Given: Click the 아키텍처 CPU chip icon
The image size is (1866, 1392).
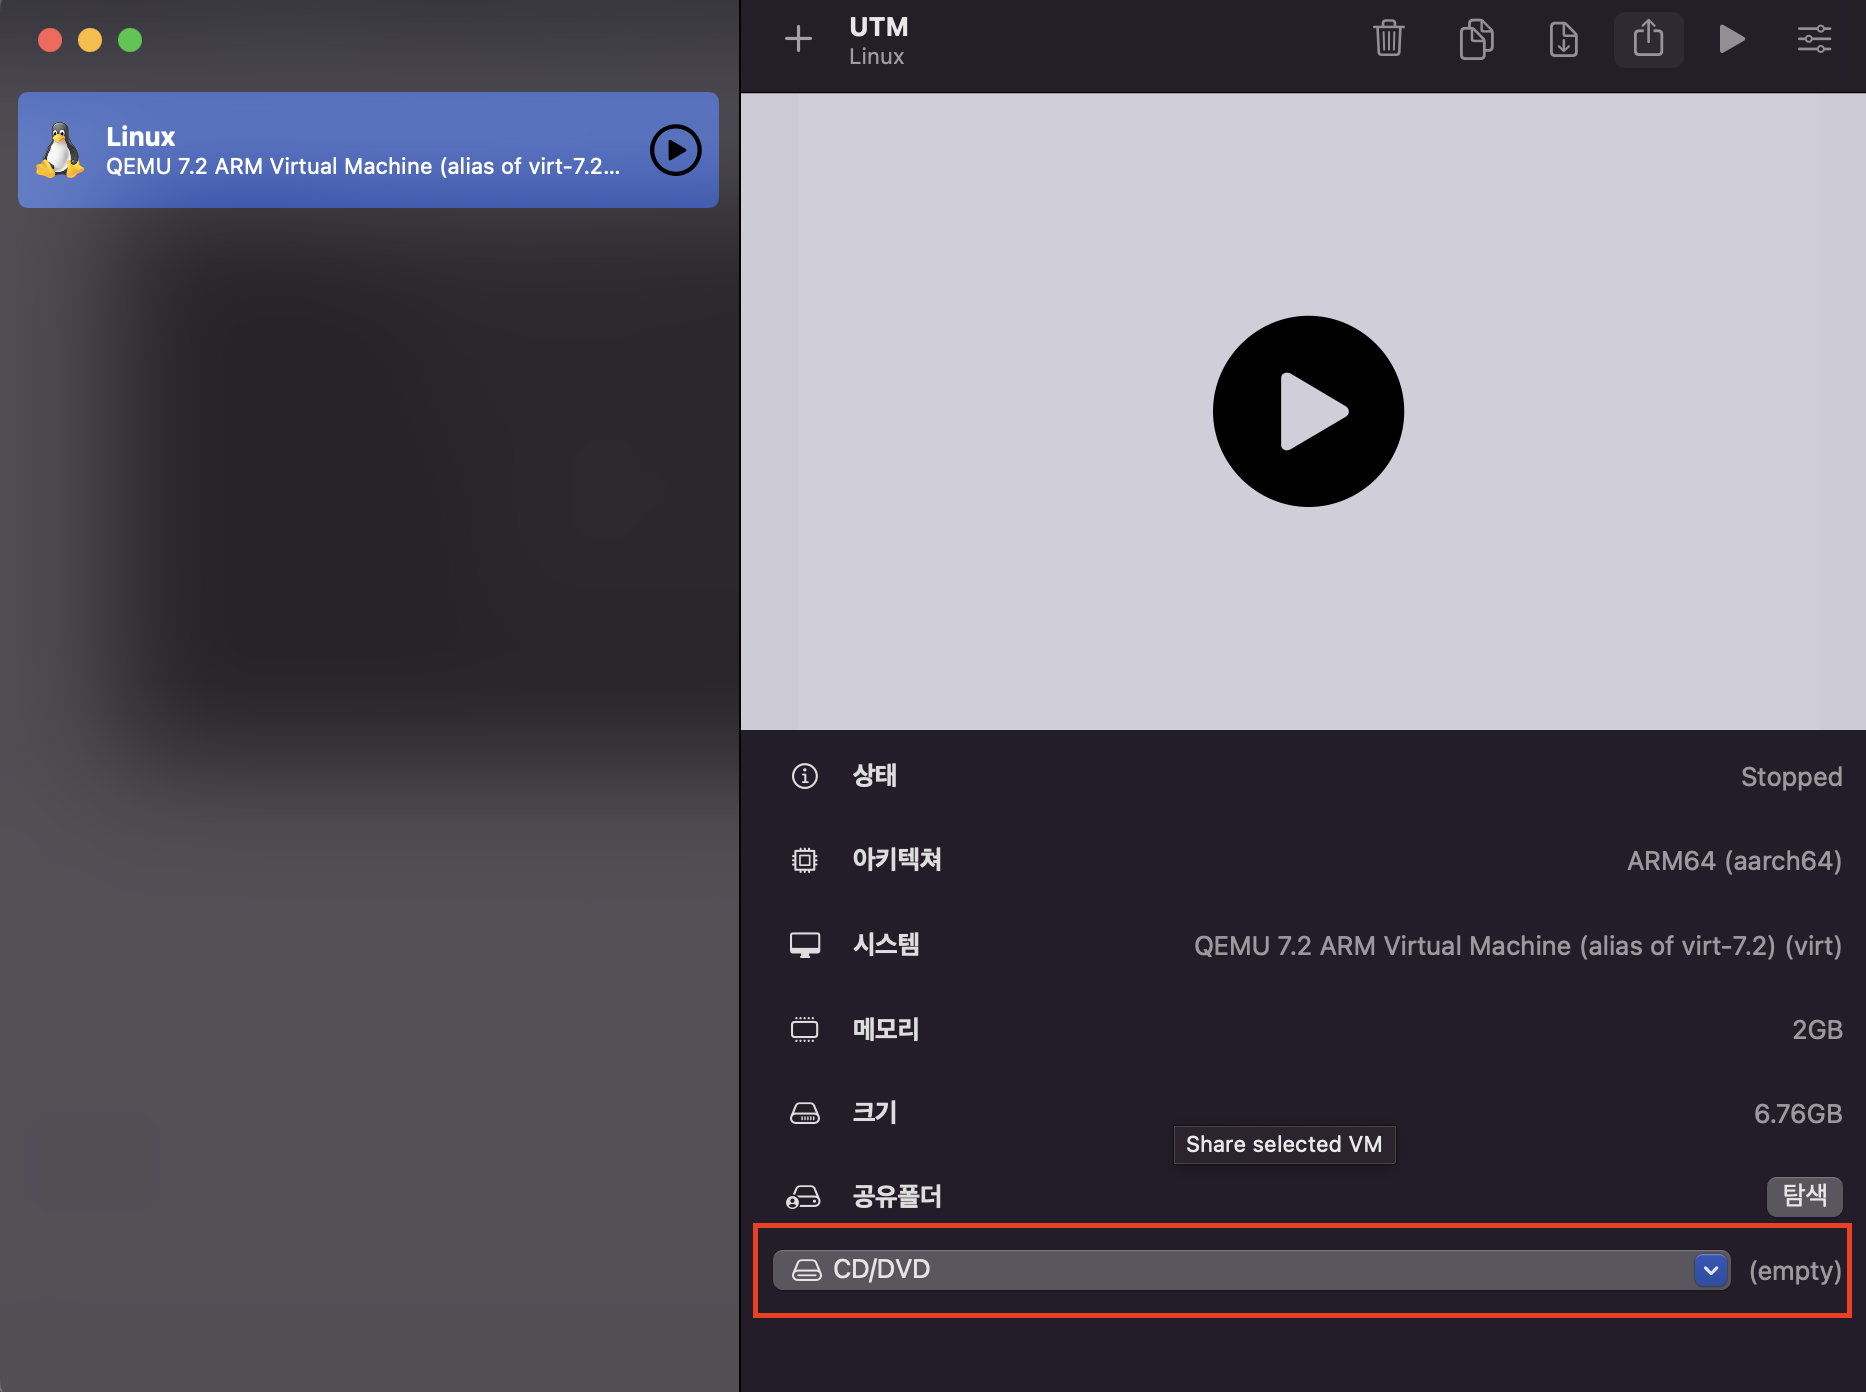Looking at the screenshot, I should click(804, 860).
